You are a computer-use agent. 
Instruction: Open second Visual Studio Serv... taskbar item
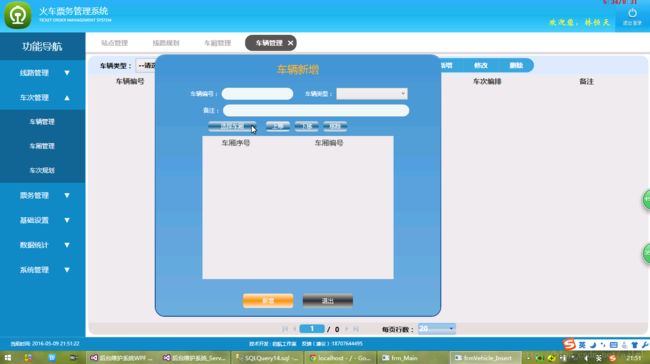point(194,358)
